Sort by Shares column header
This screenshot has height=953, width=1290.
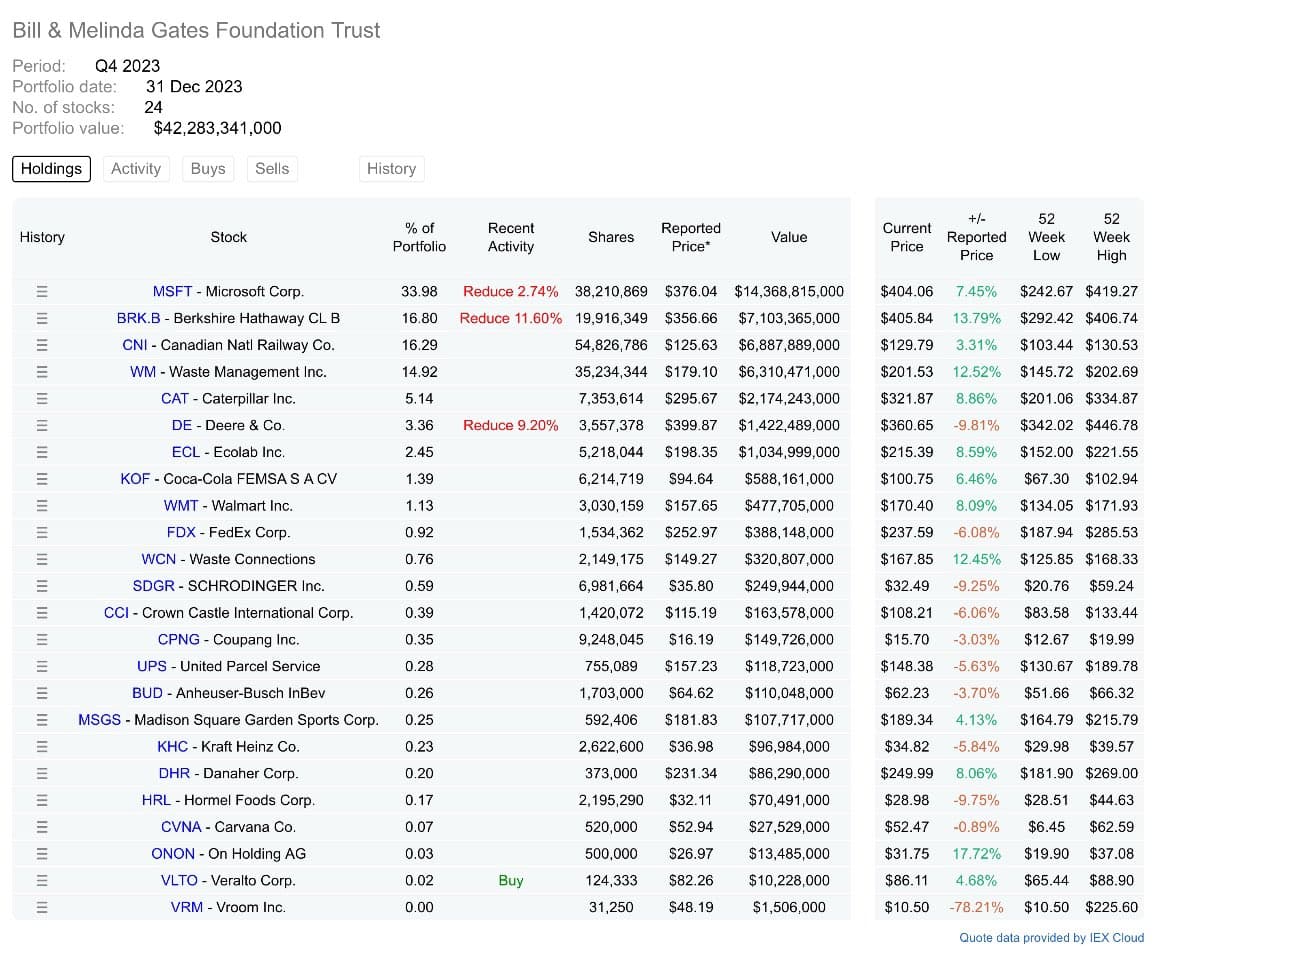(610, 237)
